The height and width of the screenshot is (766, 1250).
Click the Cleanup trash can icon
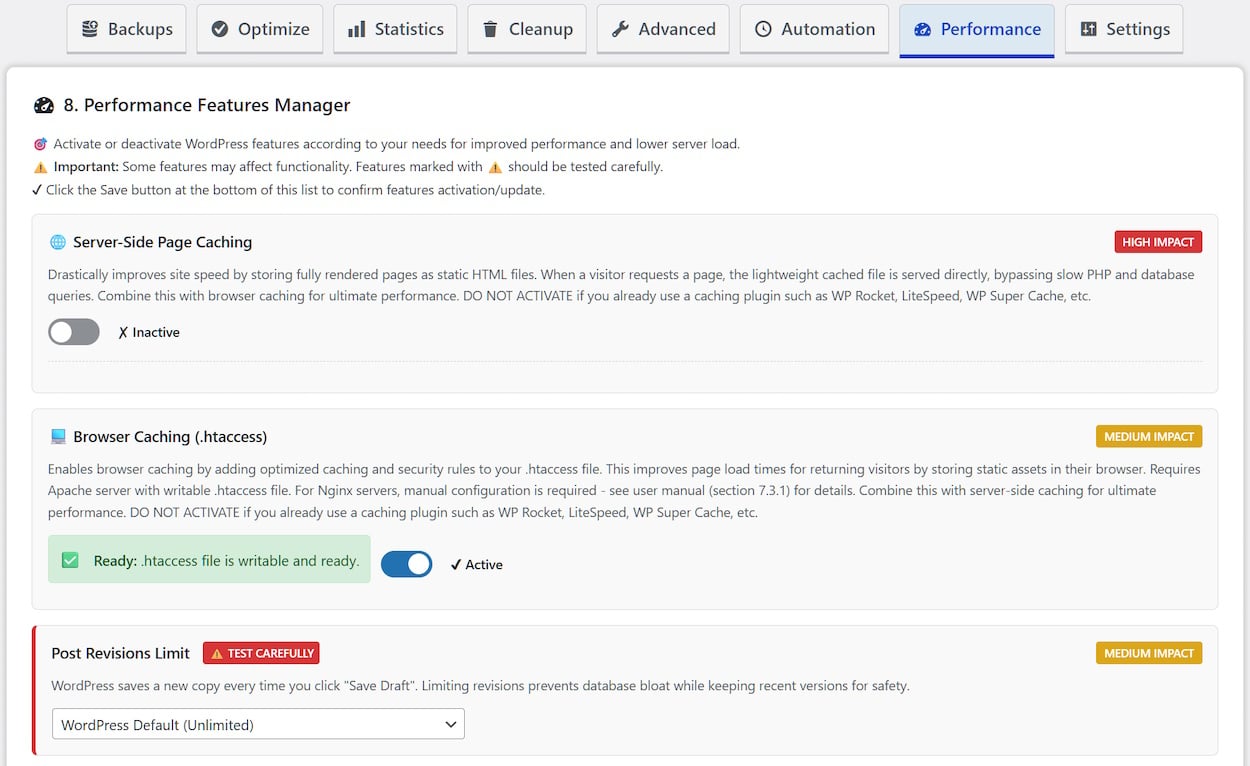[x=490, y=29]
